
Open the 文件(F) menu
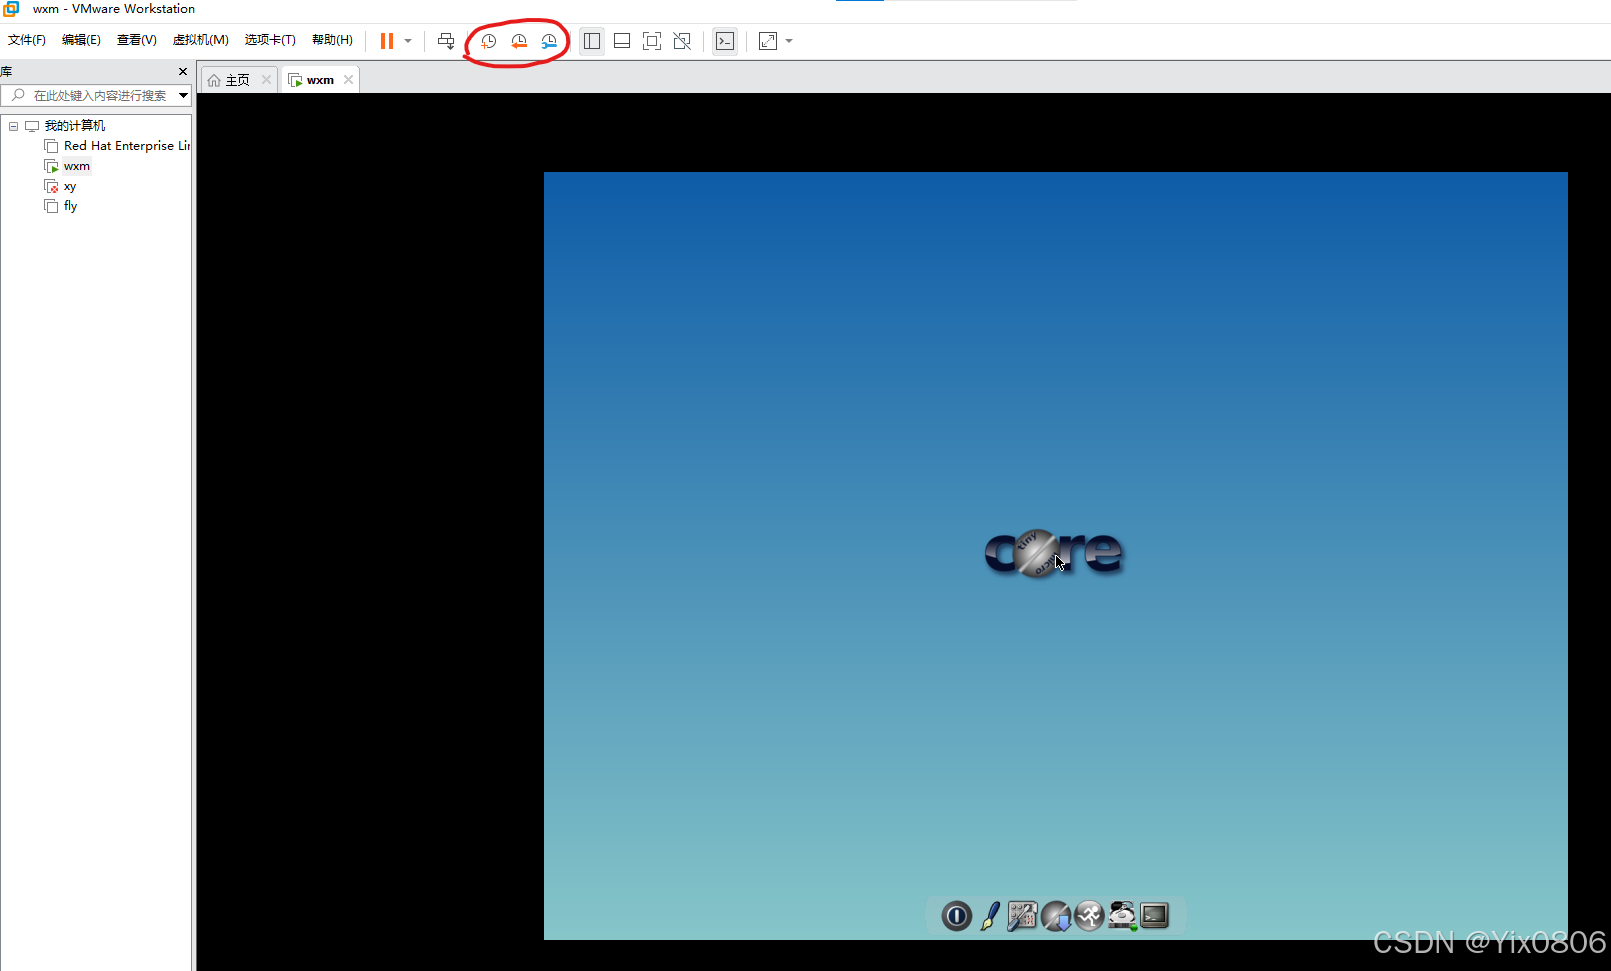pos(27,40)
